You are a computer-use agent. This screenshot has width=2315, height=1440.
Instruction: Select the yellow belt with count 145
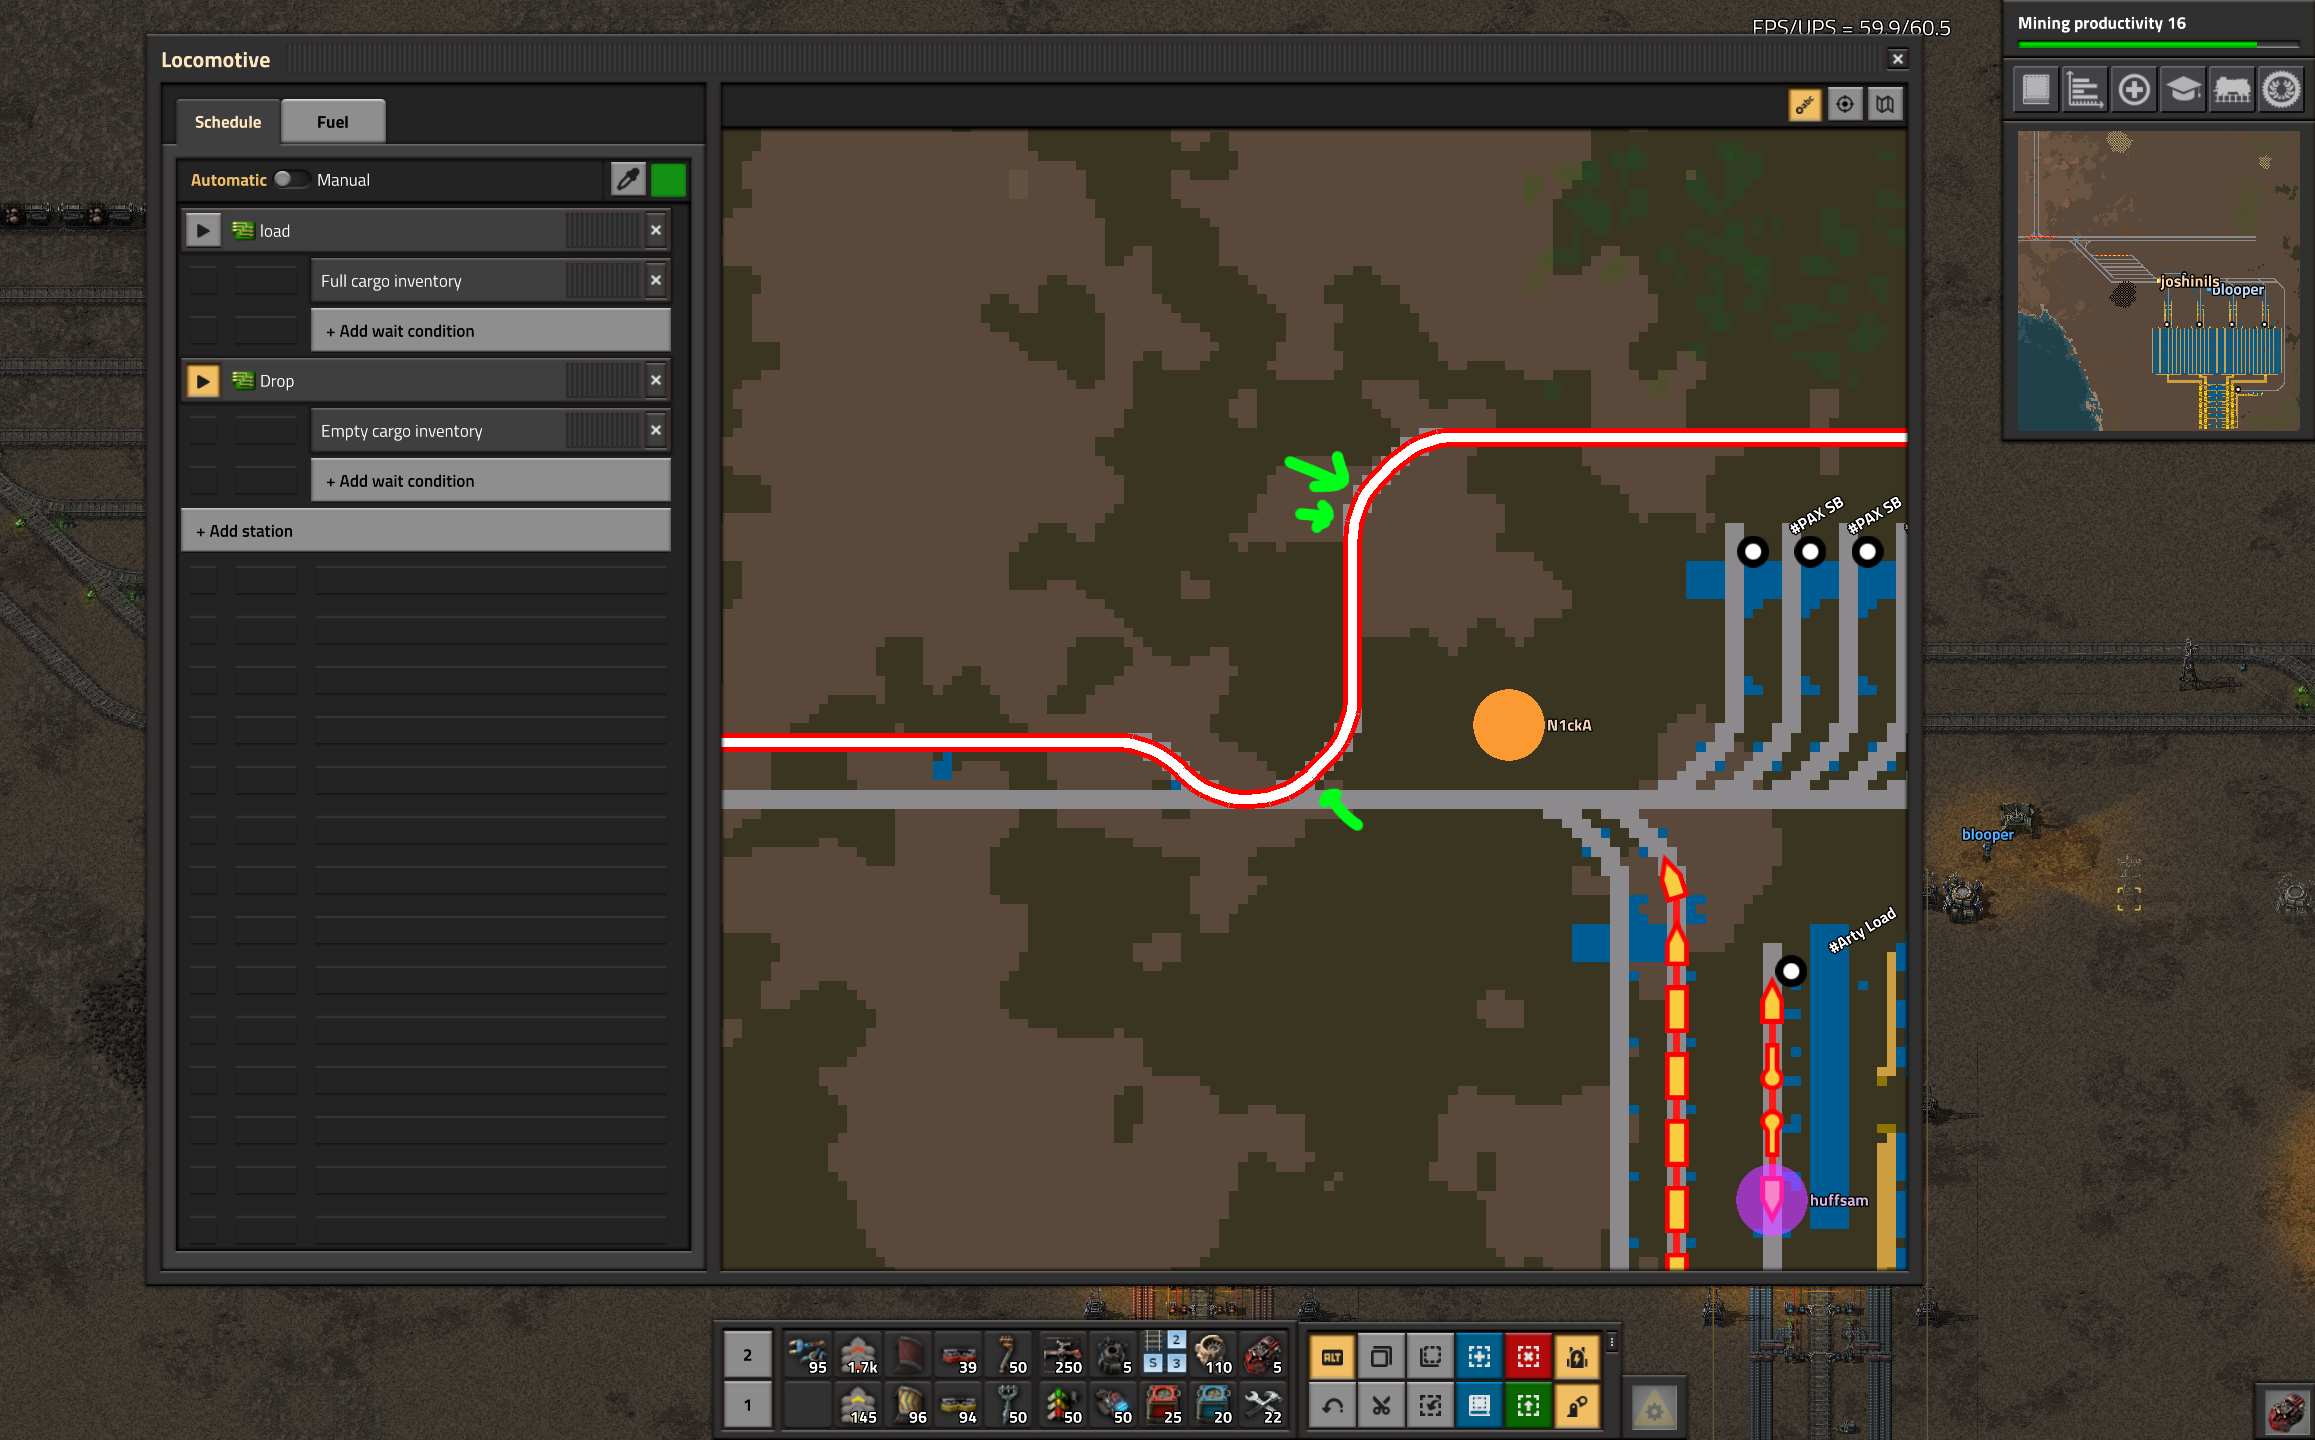click(x=859, y=1405)
